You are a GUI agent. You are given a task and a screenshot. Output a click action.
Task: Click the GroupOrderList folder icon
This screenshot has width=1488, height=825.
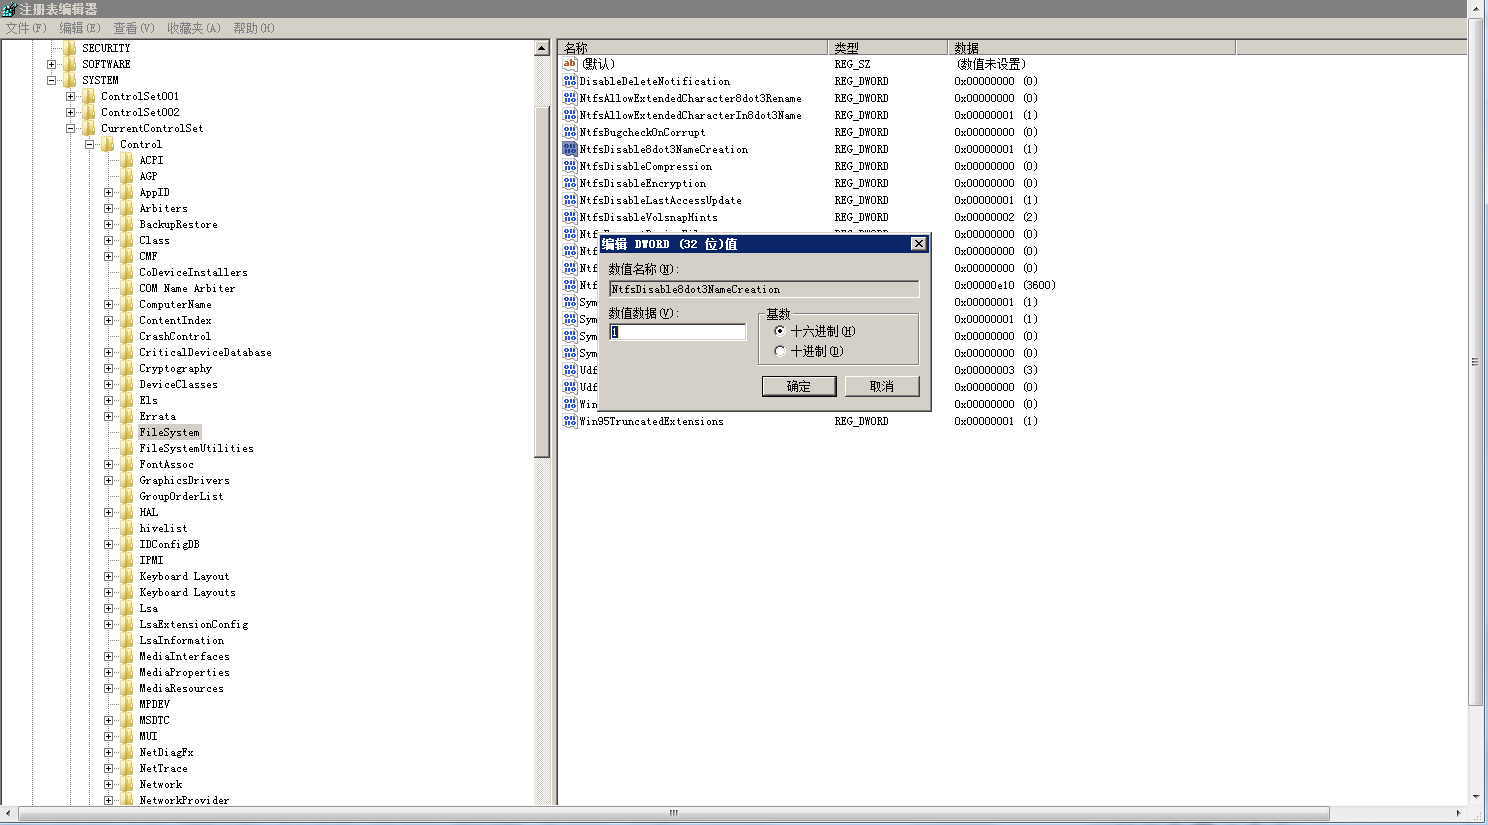(x=127, y=496)
